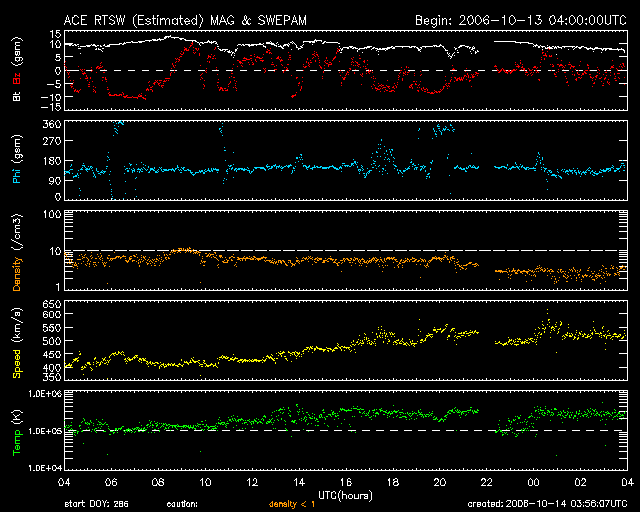This screenshot has width=640, height=512.
Task: Click the "18" hour tick label
Action: [x=393, y=482]
